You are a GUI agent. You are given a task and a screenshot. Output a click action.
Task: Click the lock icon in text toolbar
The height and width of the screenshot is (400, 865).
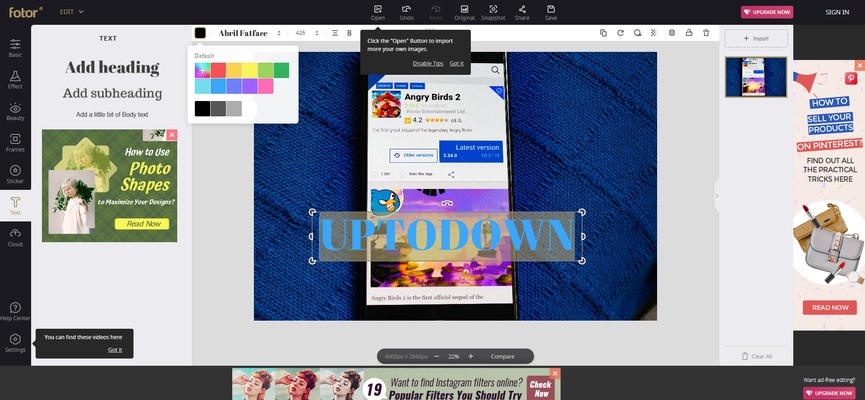(688, 33)
